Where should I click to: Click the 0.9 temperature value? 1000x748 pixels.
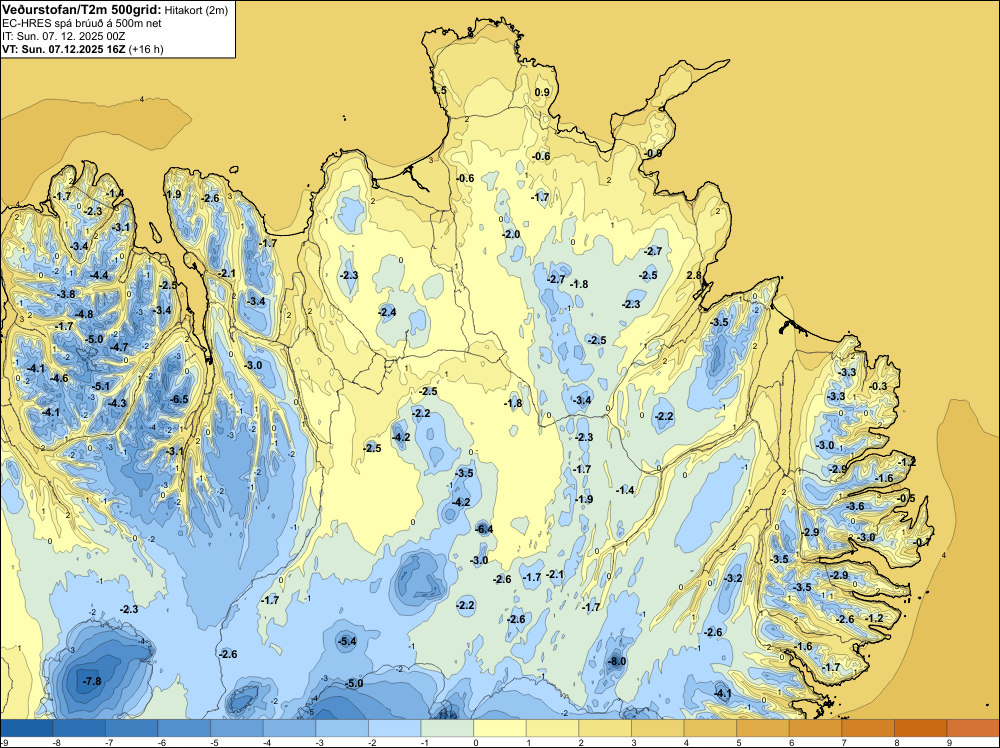tap(541, 92)
